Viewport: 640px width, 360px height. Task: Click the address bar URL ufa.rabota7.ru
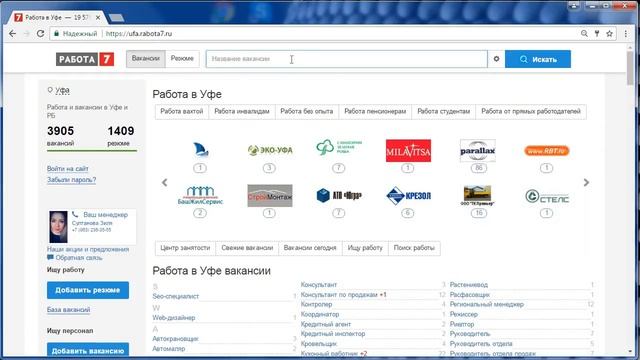click(x=139, y=34)
